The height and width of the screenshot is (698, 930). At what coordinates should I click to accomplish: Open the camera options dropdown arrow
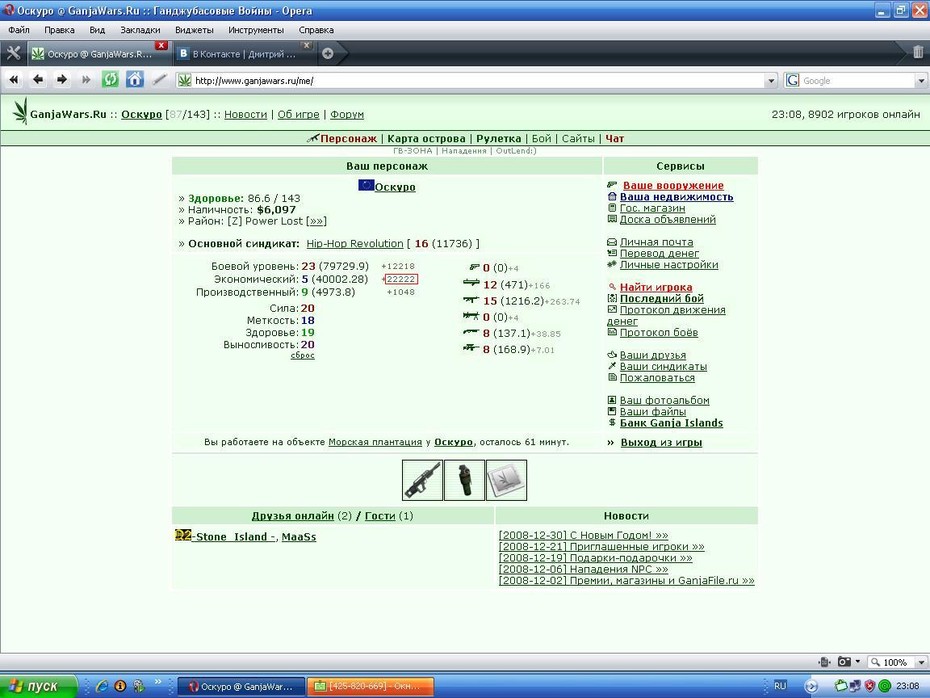pos(858,662)
